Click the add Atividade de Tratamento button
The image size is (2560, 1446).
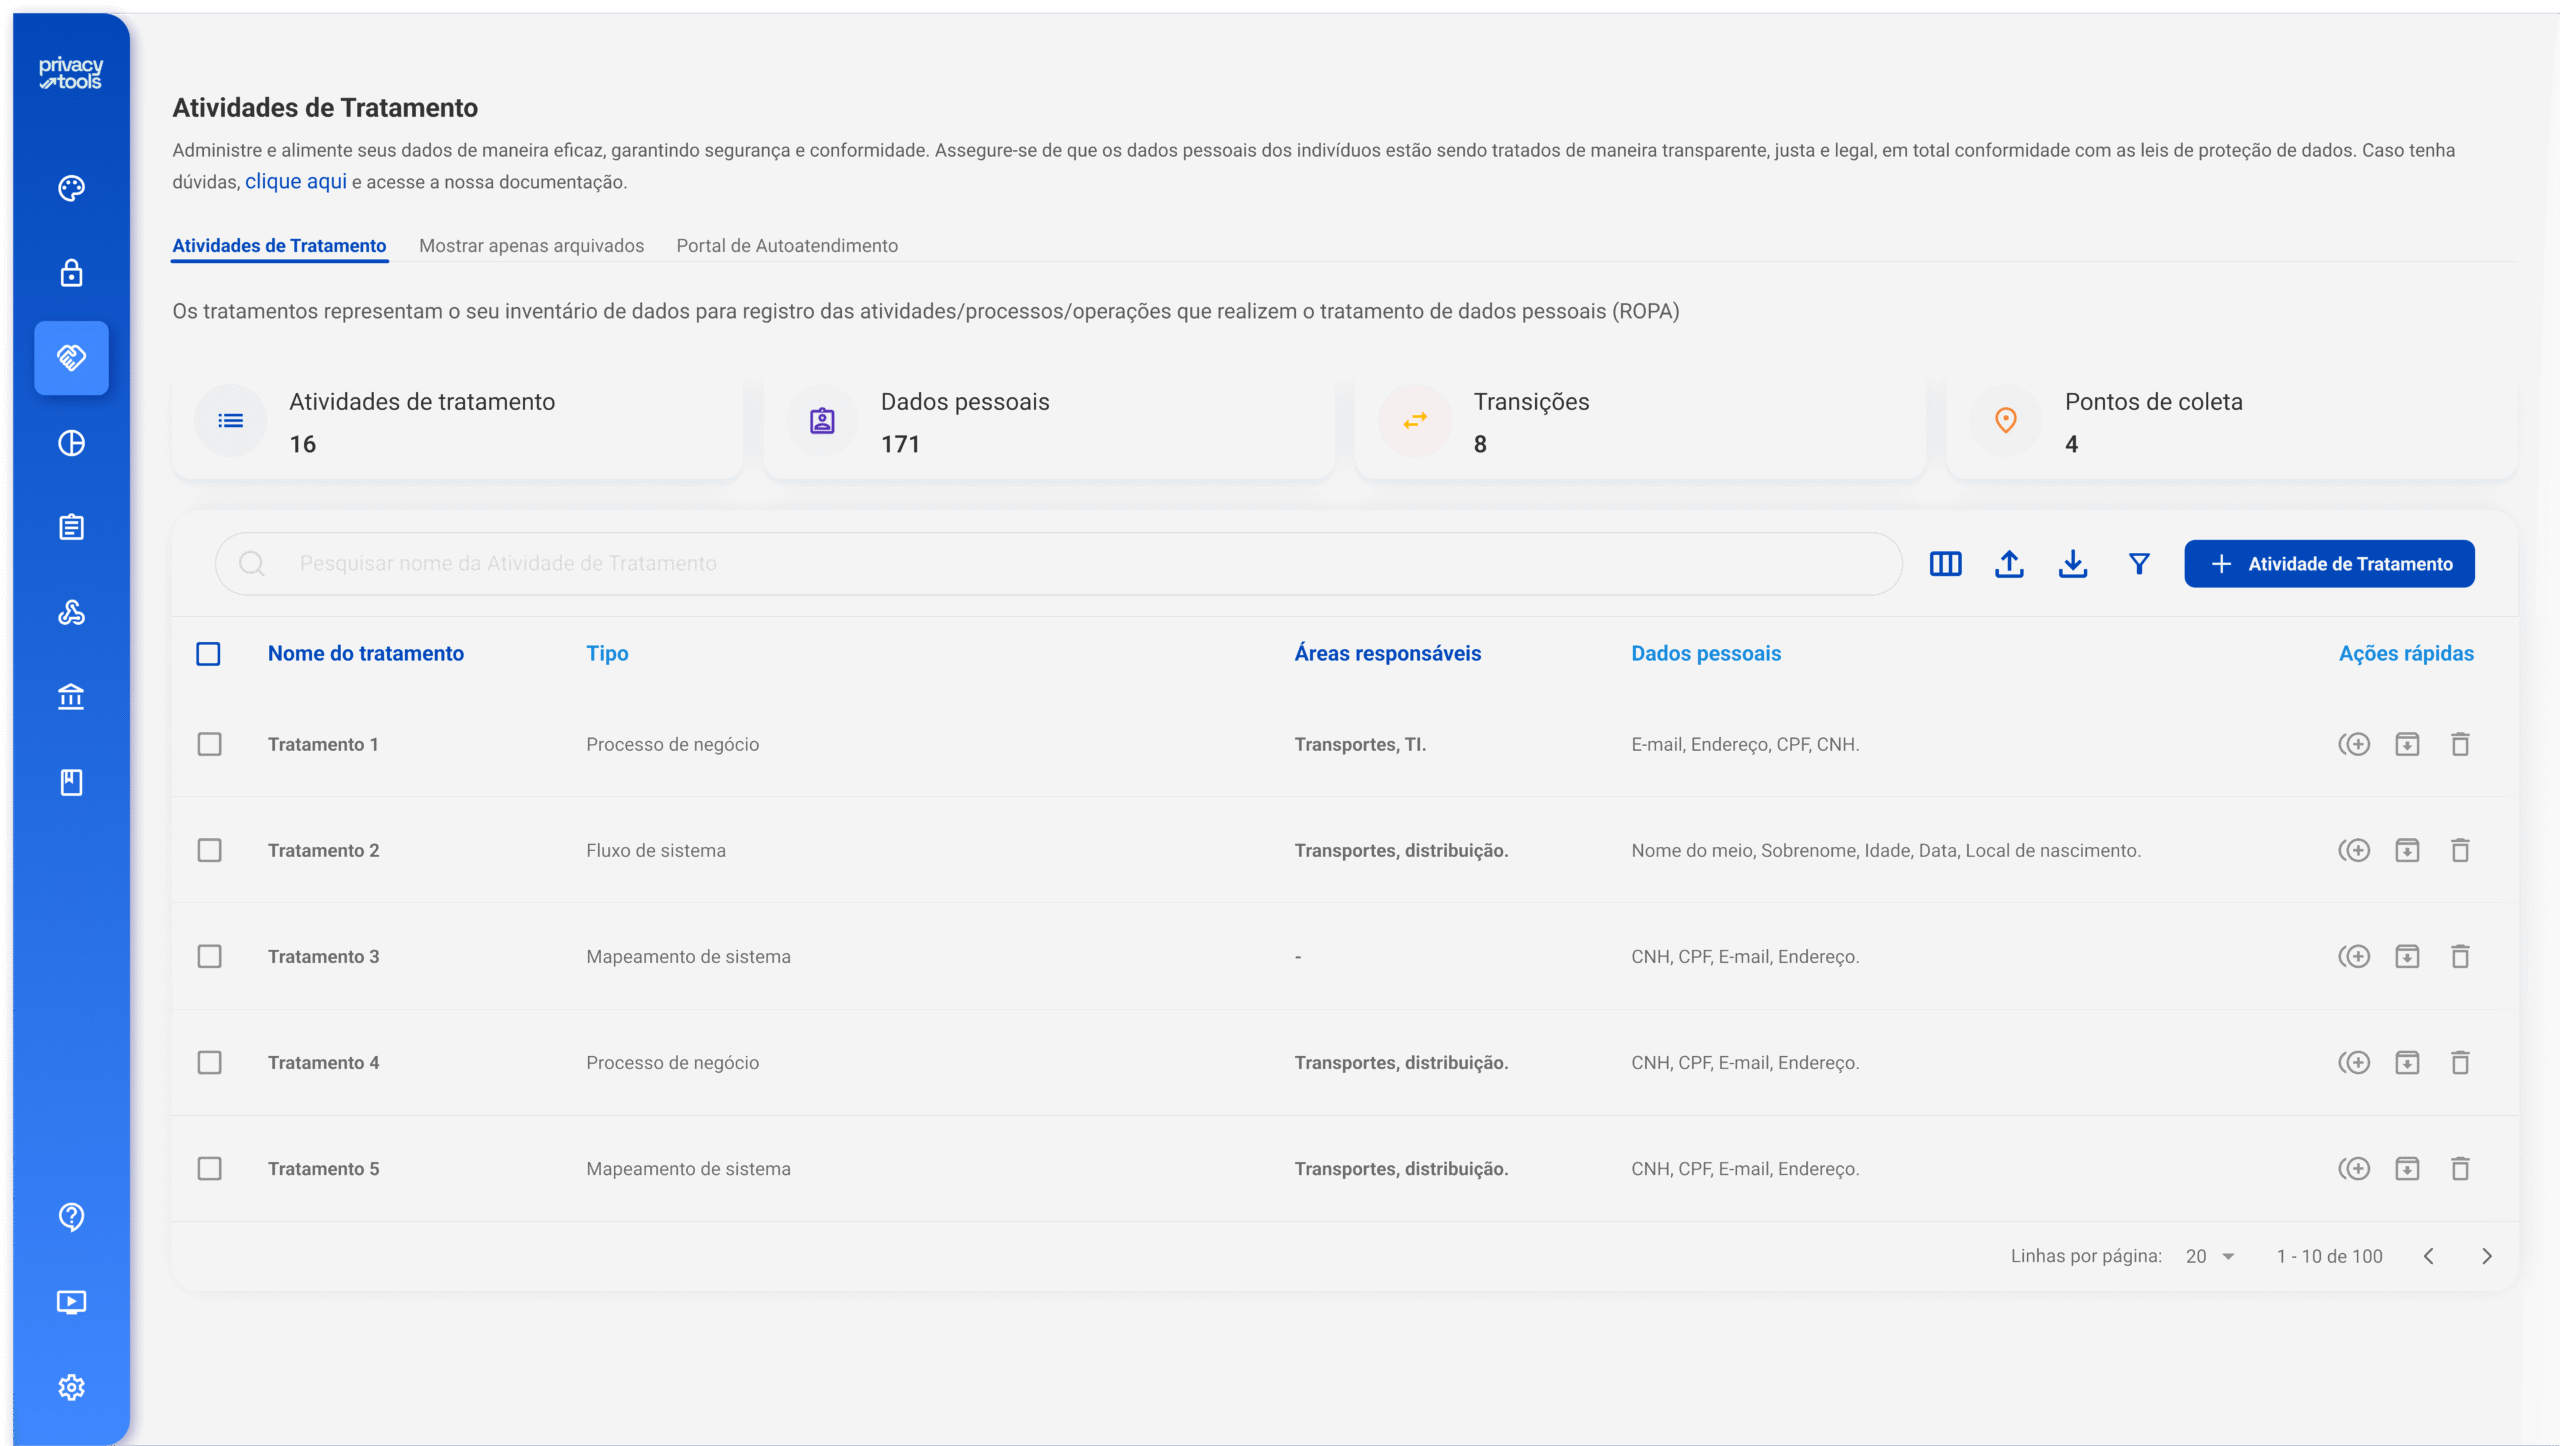tap(2329, 564)
